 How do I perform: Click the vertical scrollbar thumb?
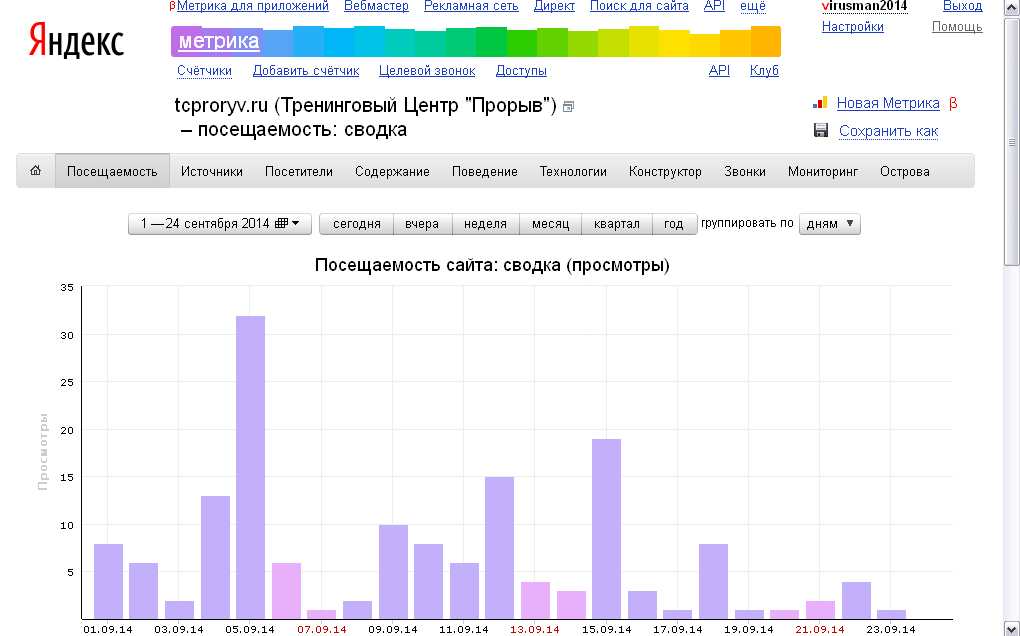click(x=1012, y=142)
